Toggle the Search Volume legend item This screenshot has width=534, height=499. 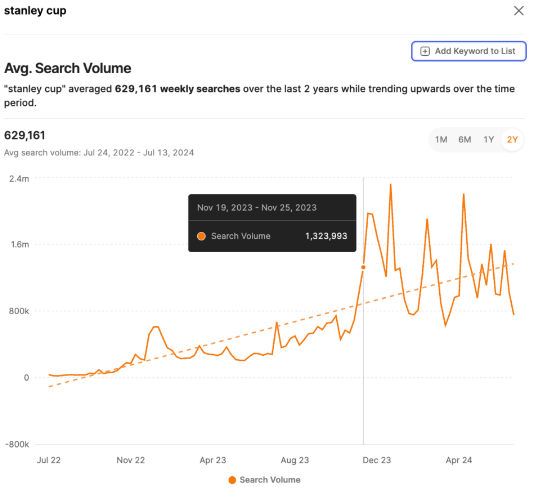(265, 480)
